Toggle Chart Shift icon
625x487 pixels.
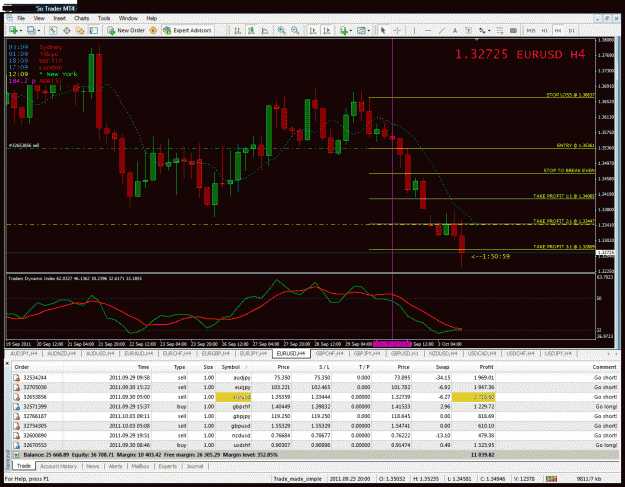pos(326,31)
